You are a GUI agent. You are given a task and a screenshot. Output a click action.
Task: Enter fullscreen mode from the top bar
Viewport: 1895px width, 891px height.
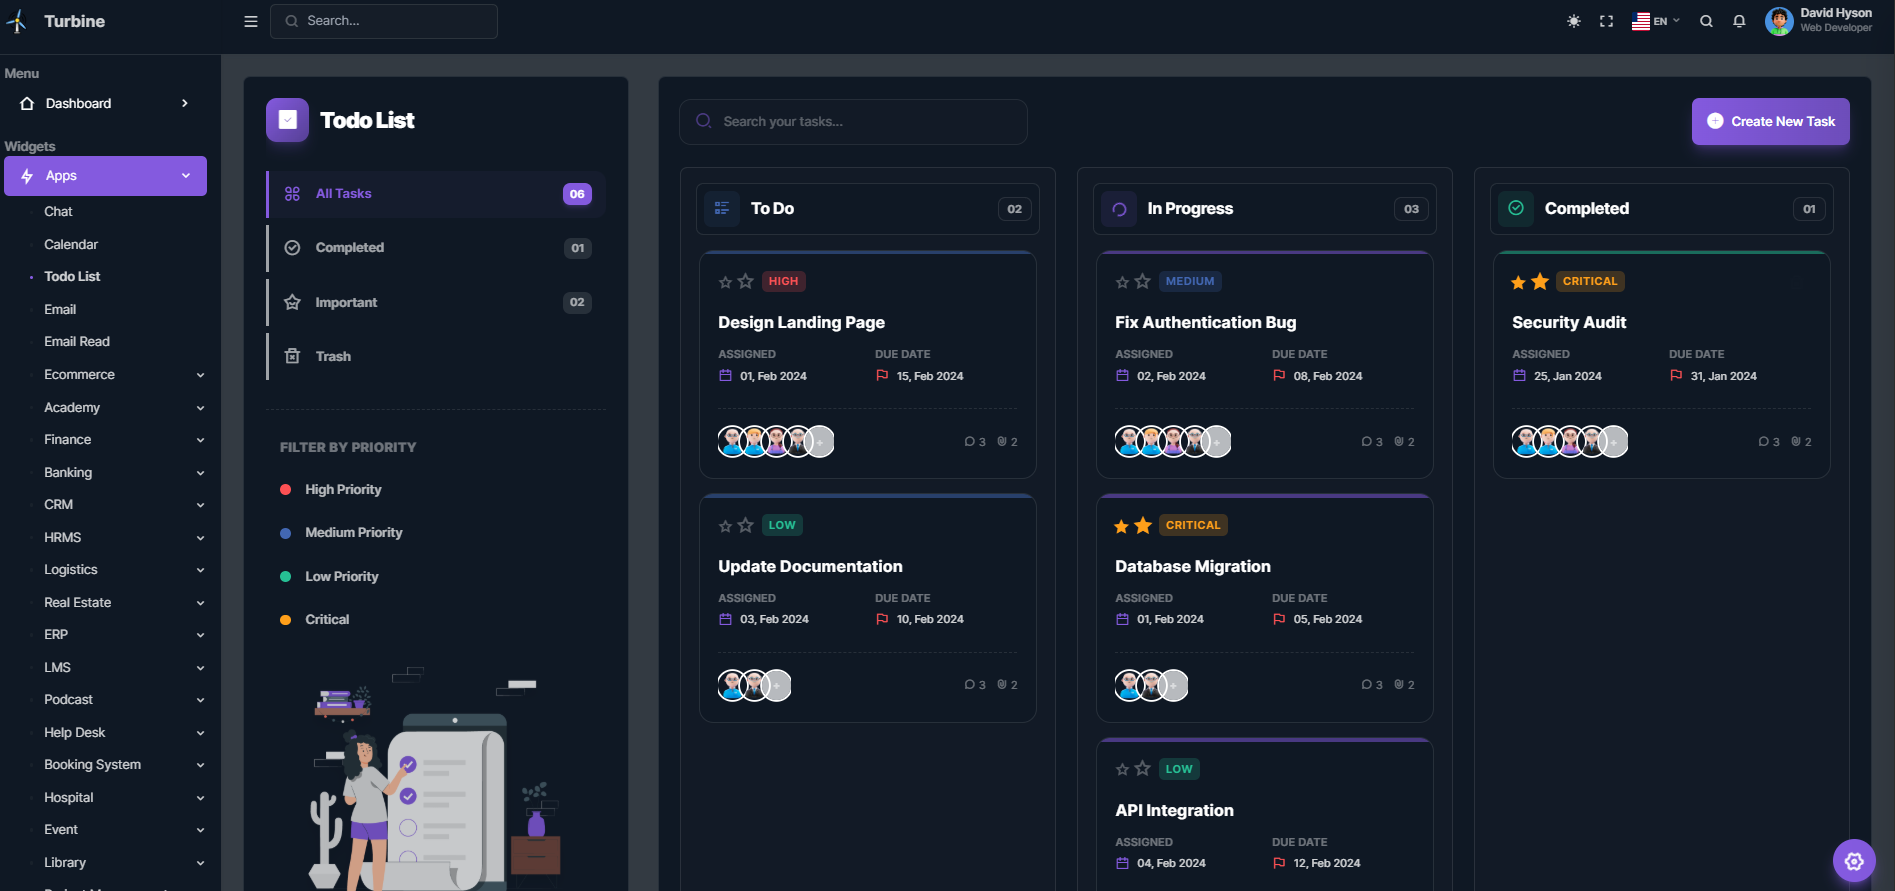[1606, 21]
